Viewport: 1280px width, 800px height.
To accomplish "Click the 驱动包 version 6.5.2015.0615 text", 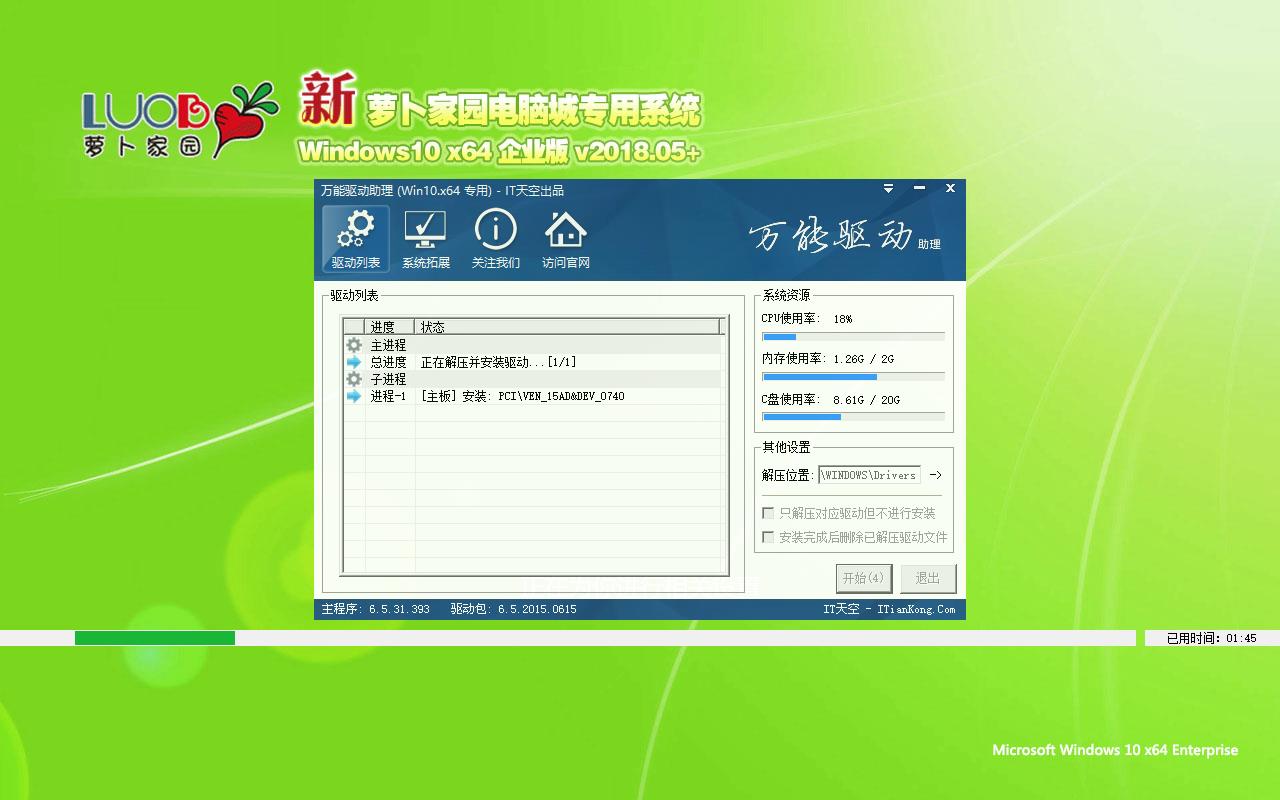I will (513, 609).
